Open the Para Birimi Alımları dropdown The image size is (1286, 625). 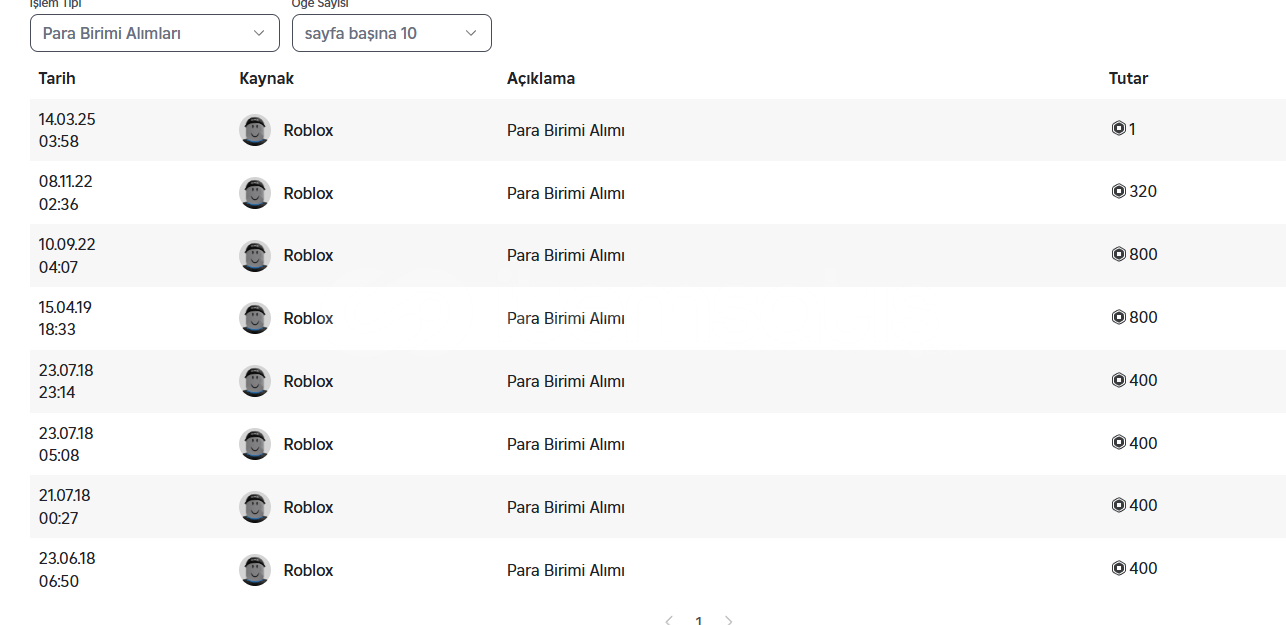click(x=155, y=33)
